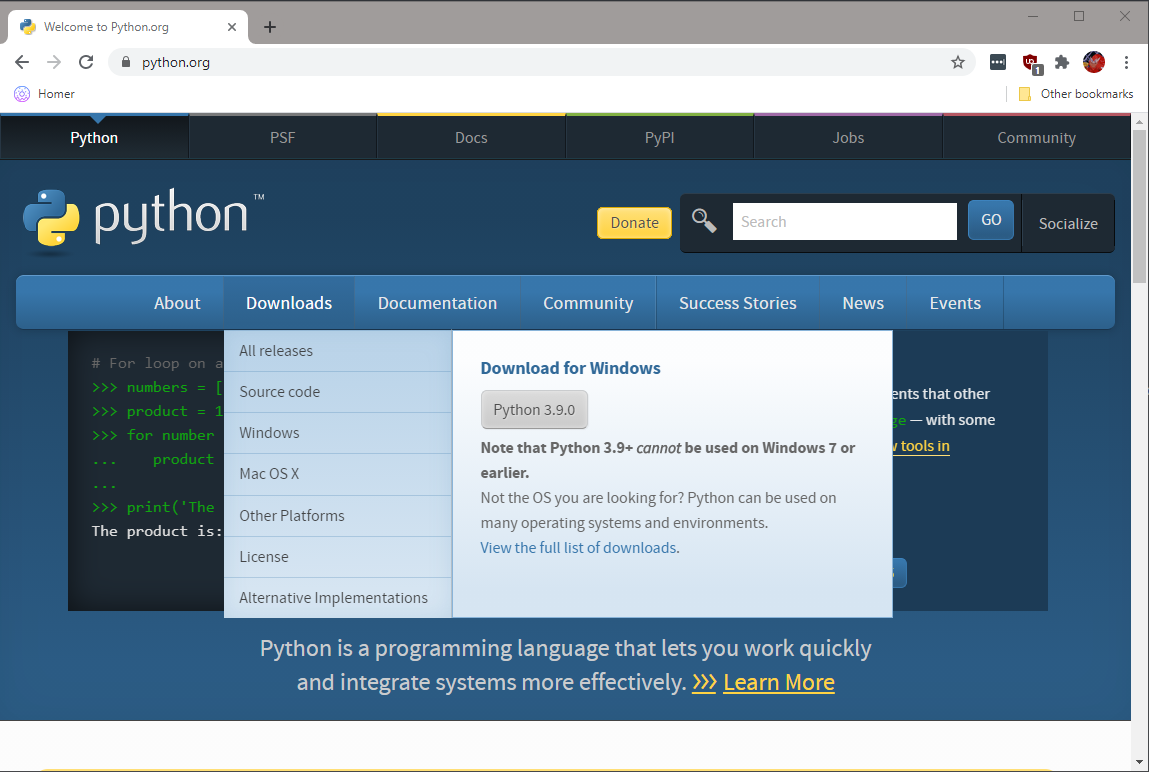Click the search magnifier icon

tap(705, 220)
